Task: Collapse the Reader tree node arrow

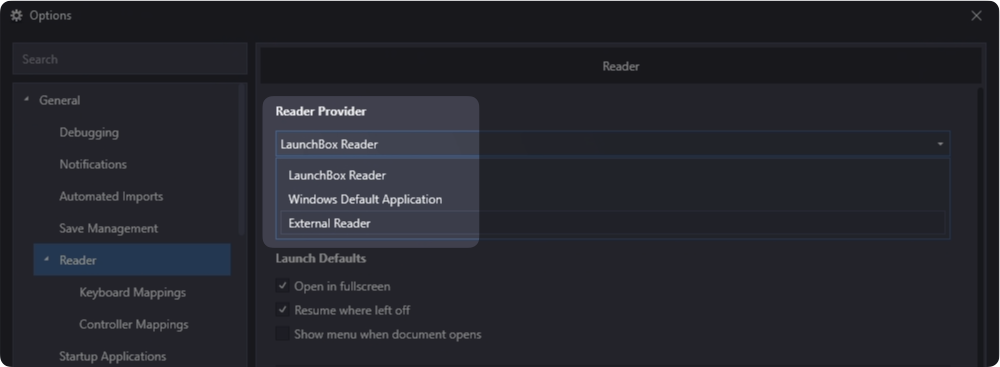Action: coord(46,260)
